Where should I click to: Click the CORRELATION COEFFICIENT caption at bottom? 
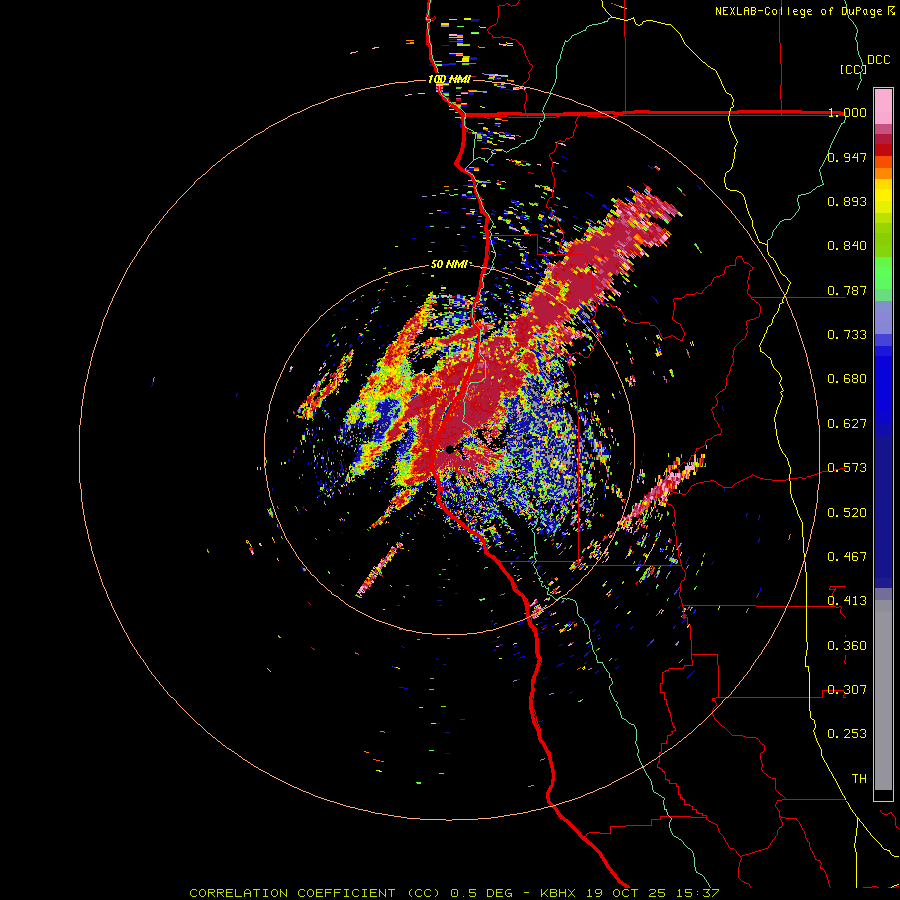tap(454, 893)
